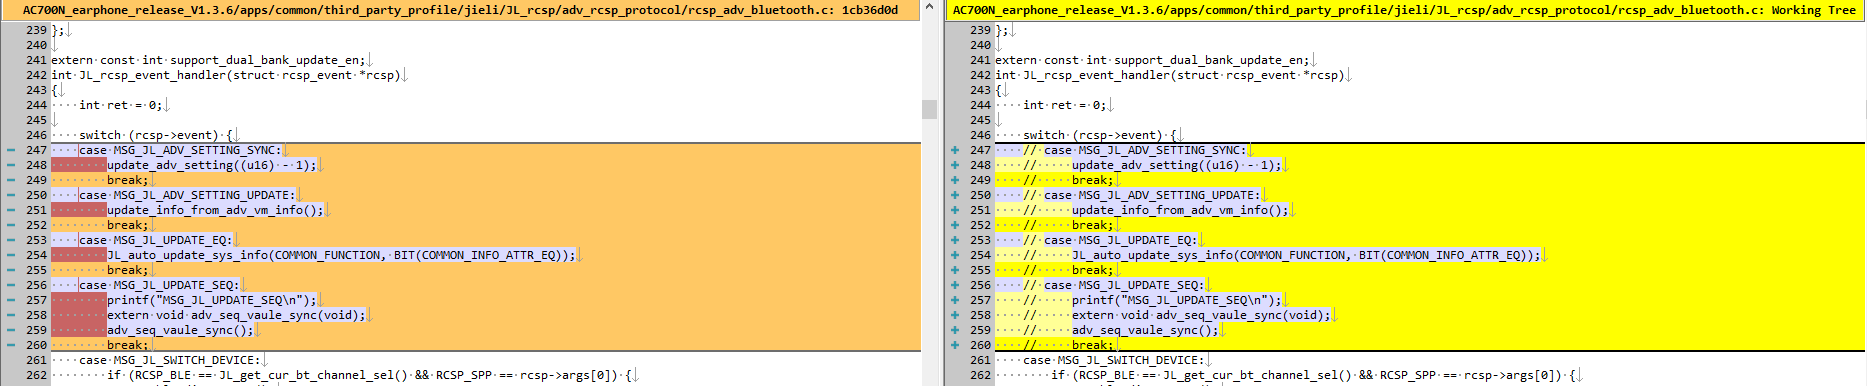Click the plus marker beside right line 253

[x=955, y=240]
